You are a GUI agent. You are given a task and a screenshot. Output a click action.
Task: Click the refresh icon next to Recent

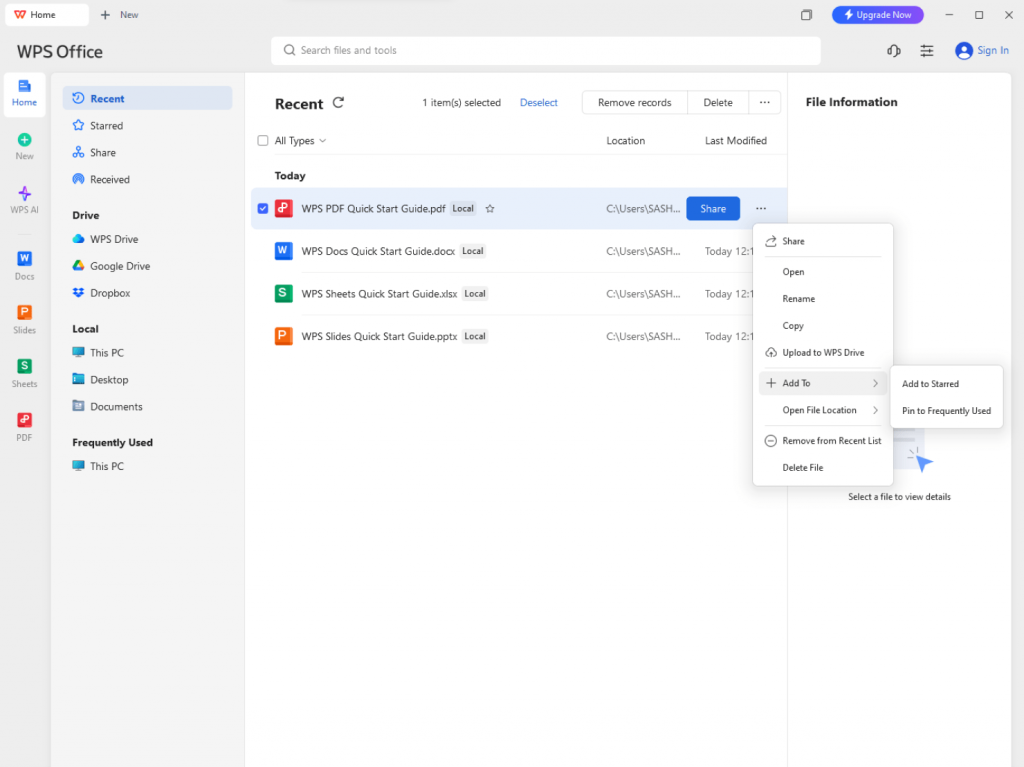click(x=338, y=103)
